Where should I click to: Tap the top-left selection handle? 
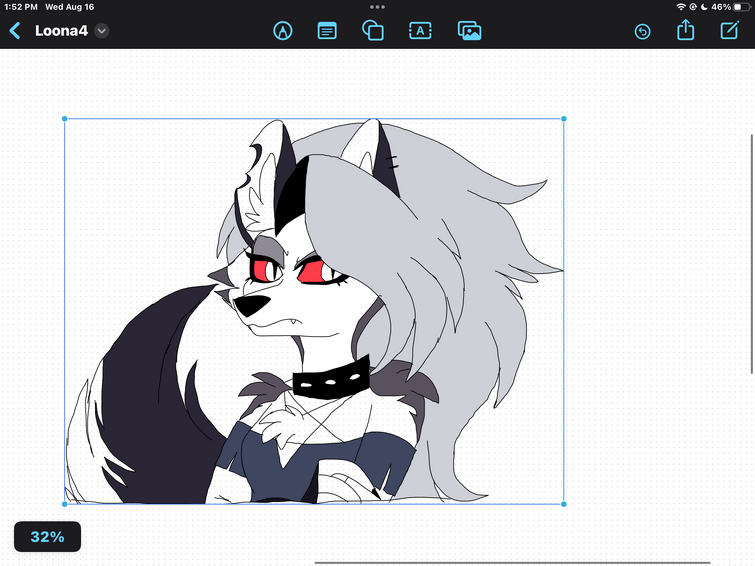[x=65, y=118]
